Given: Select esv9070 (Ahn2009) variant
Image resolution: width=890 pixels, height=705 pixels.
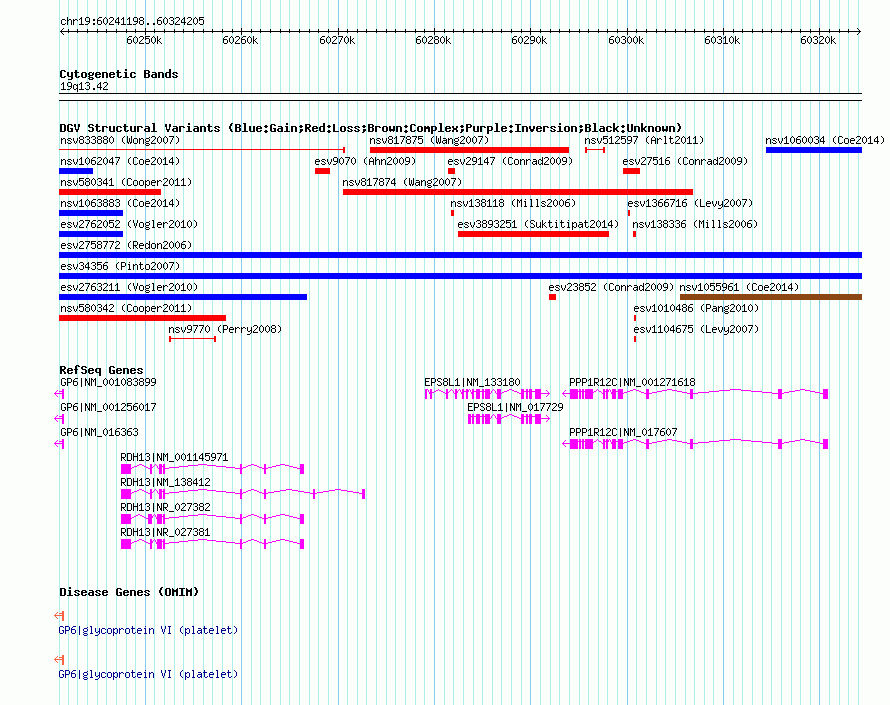Looking at the screenshot, I should click(x=322, y=171).
